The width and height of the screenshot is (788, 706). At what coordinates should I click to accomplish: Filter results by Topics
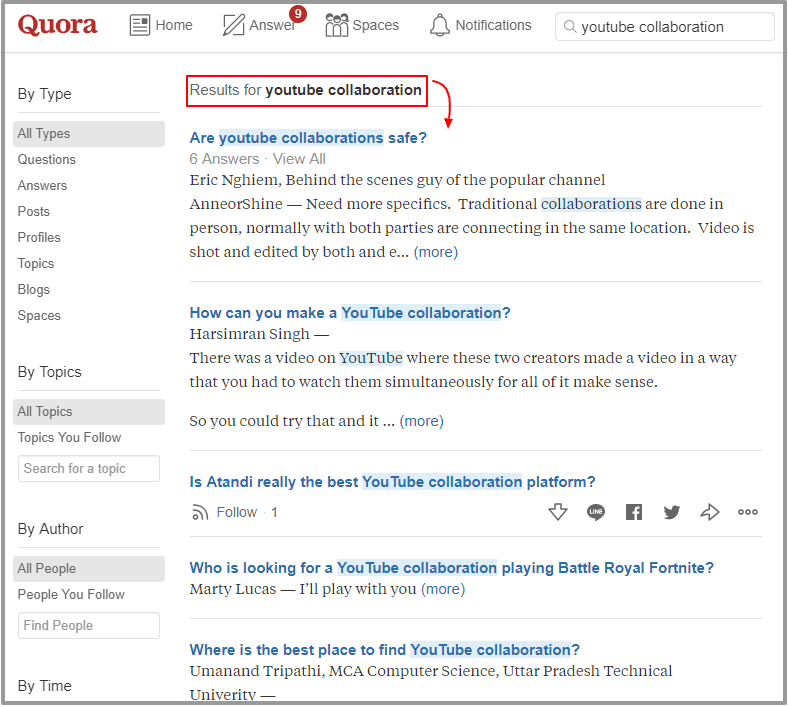[x=36, y=263]
